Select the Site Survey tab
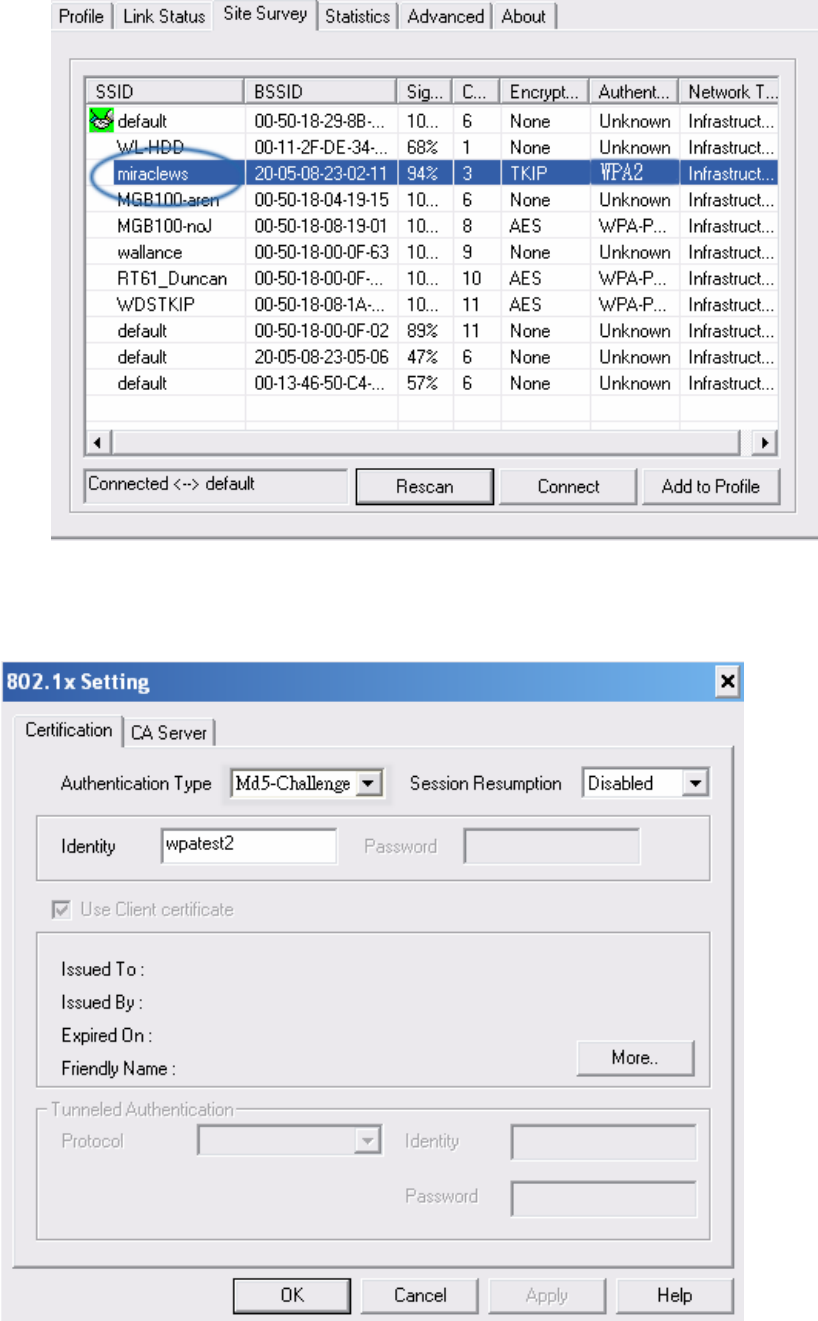Image resolution: width=818 pixels, height=1321 pixels. pyautogui.click(x=266, y=14)
